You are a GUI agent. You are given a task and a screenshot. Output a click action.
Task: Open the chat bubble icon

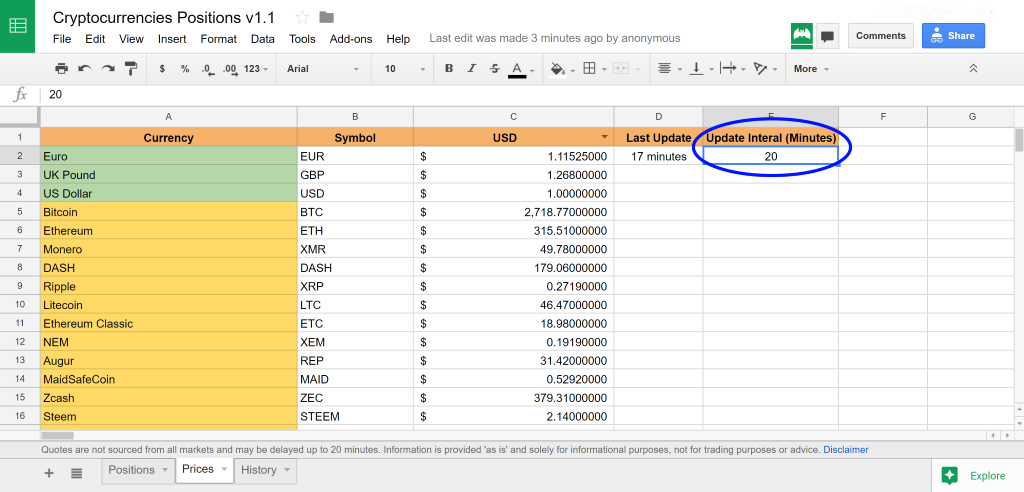[827, 36]
